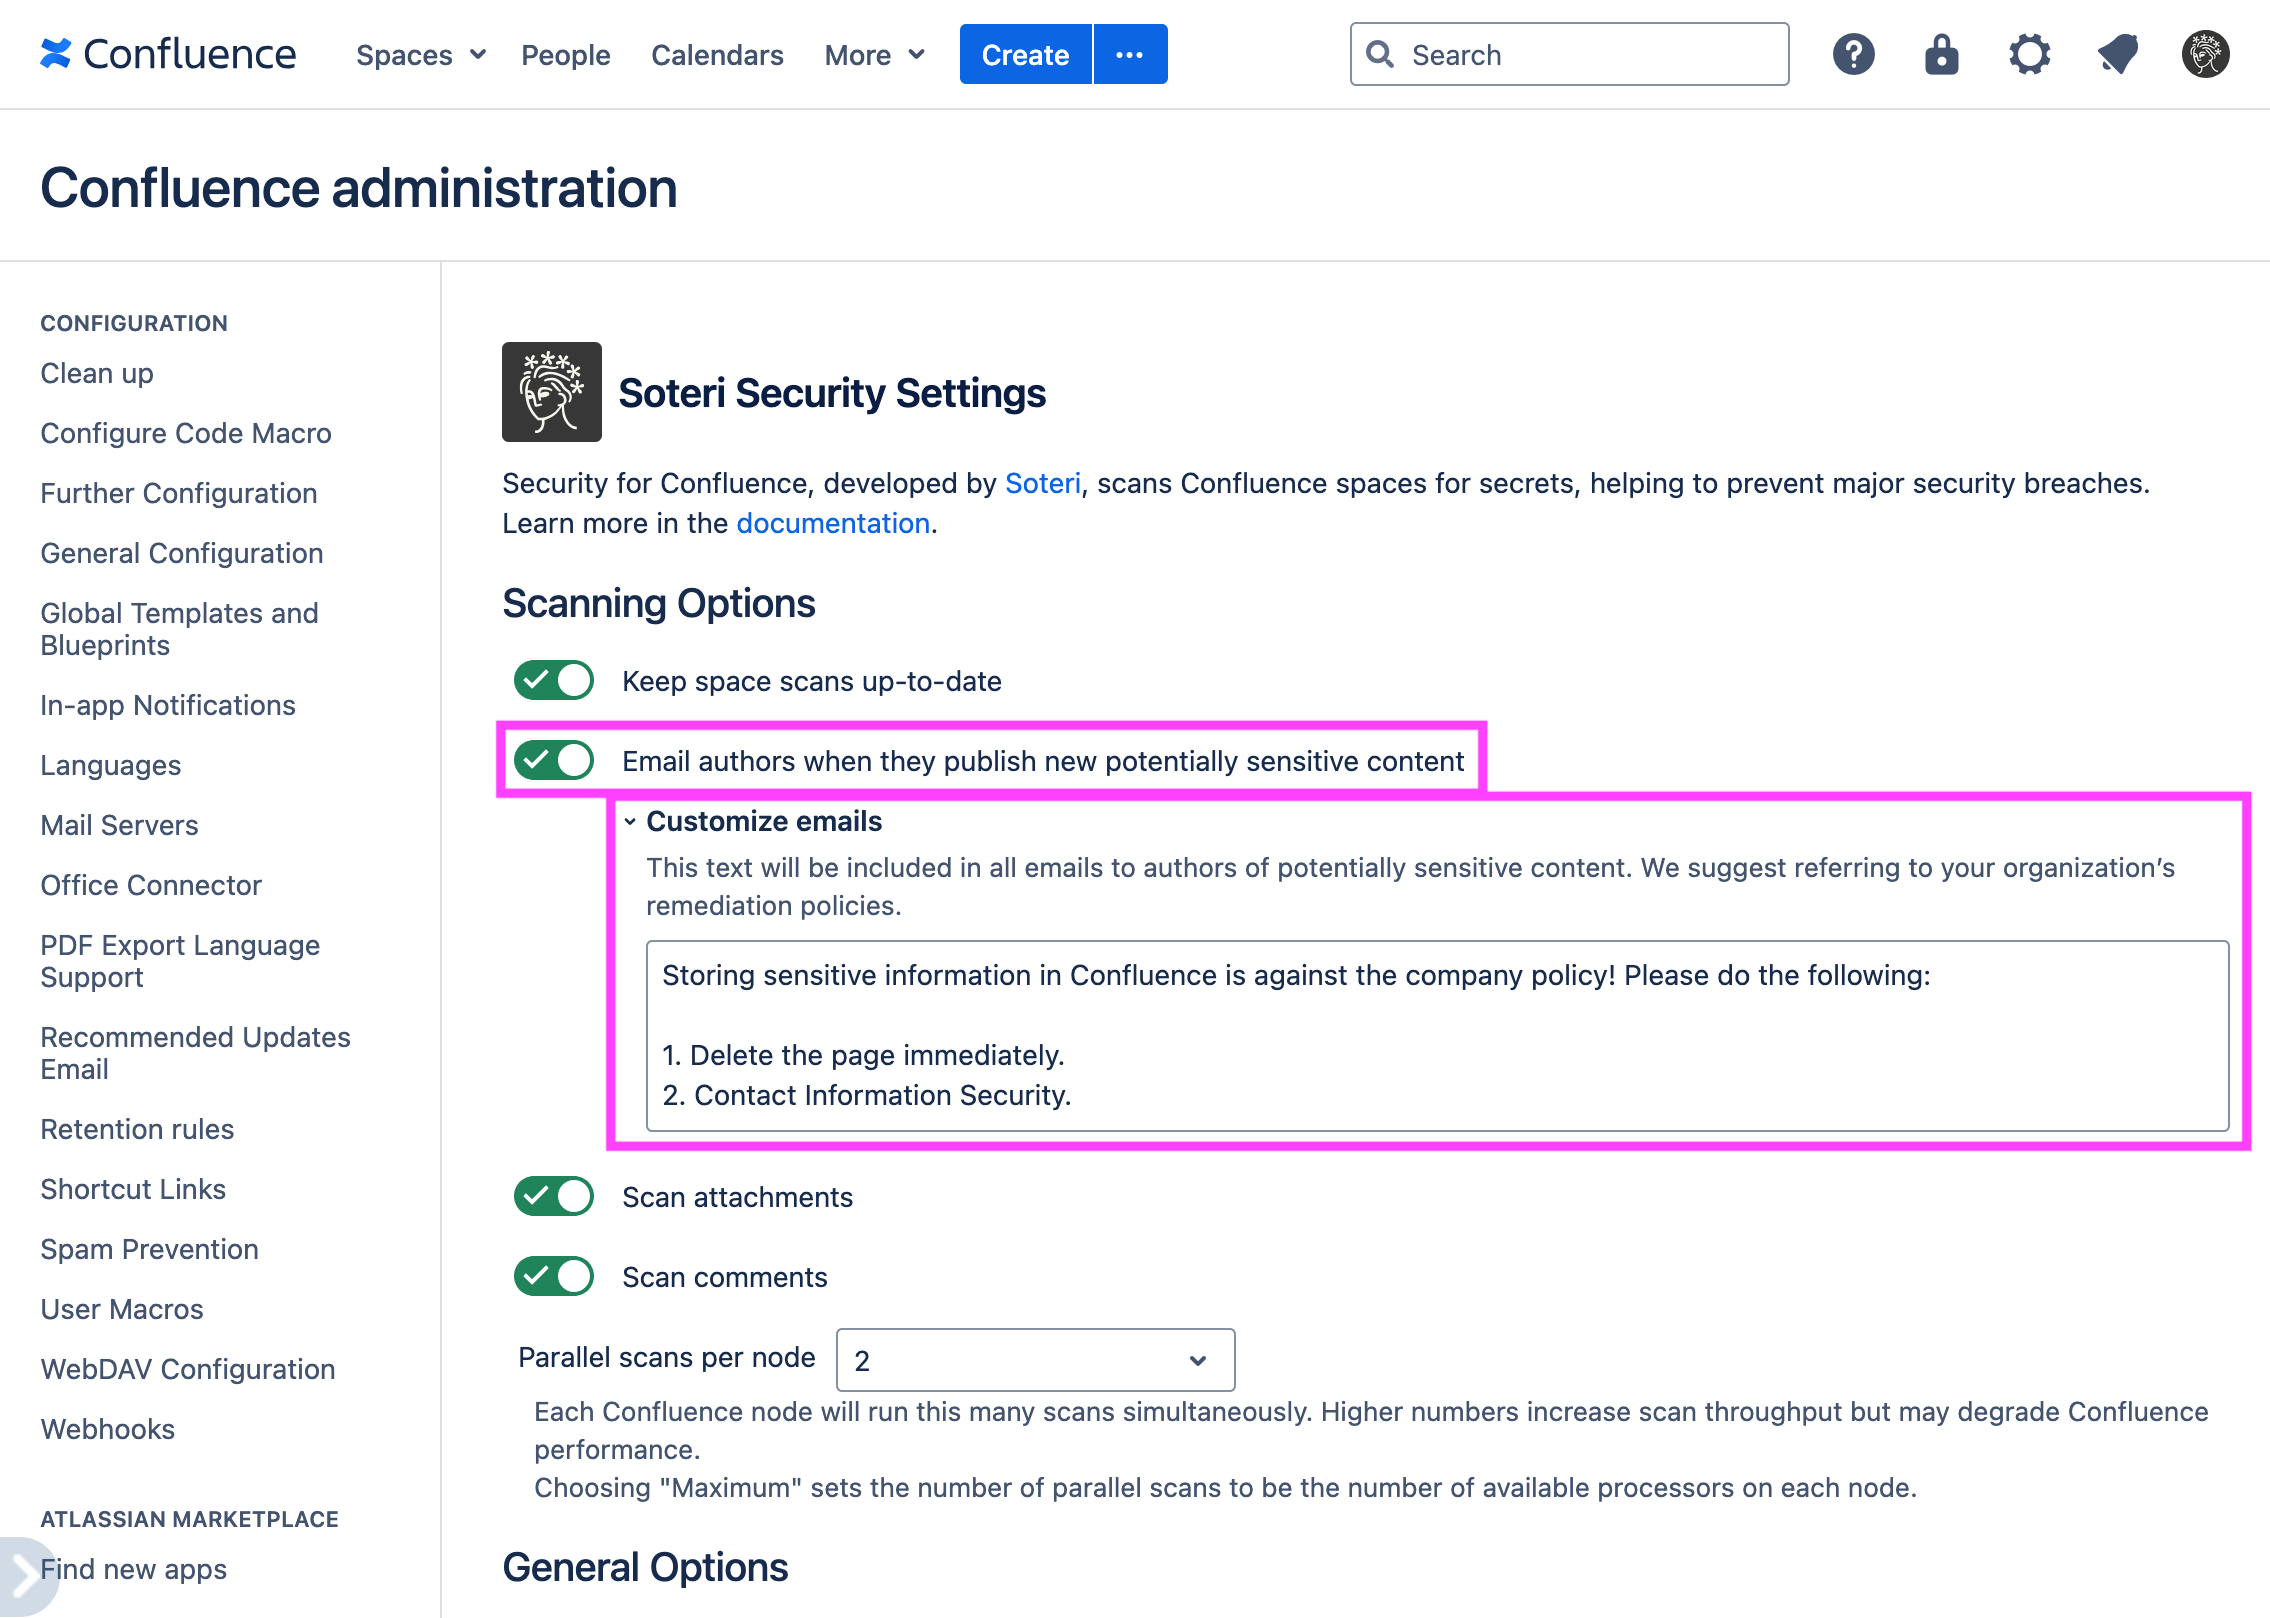Image resolution: width=2270 pixels, height=1618 pixels.
Task: Open the Parallel scans per node dropdown
Action: tap(1035, 1359)
